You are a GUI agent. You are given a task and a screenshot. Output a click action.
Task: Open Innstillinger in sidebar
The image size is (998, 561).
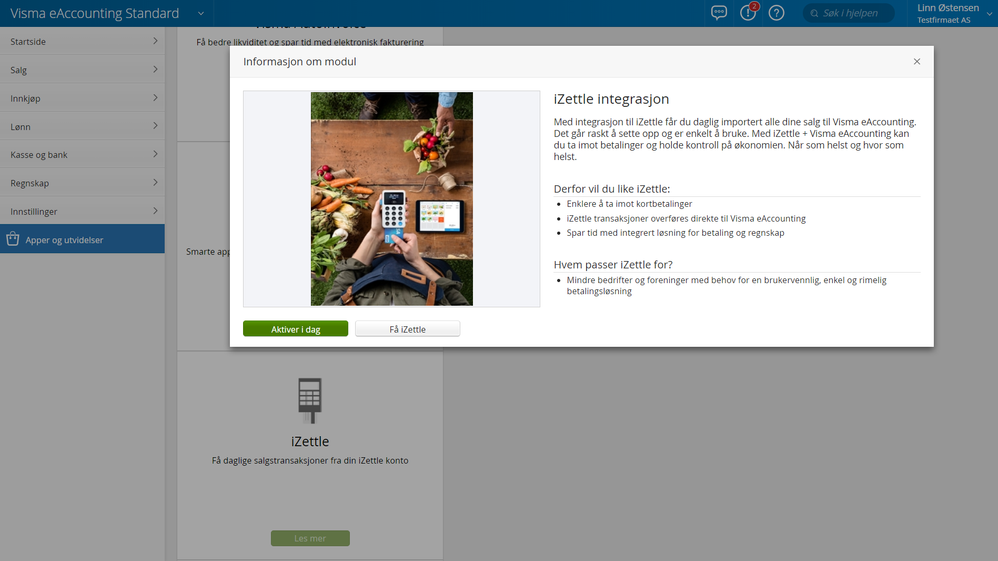tap(82, 211)
